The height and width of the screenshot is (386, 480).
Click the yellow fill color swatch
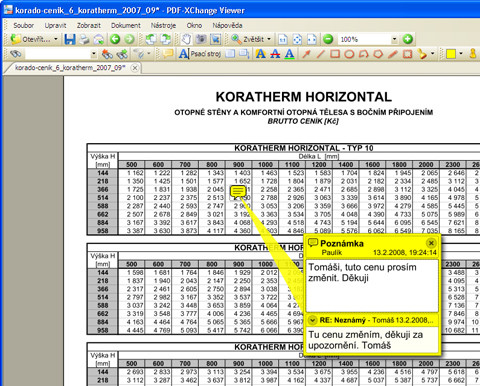(451, 54)
